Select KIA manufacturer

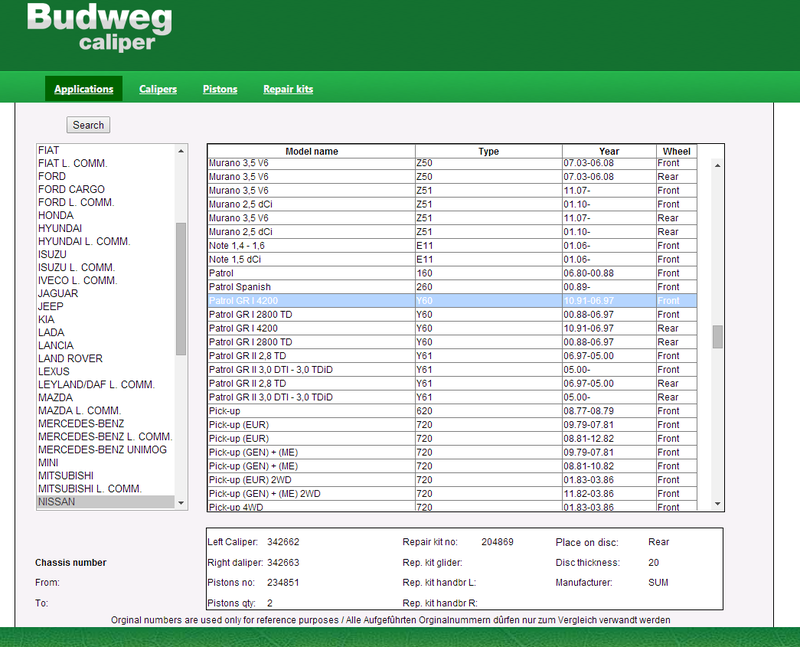coord(106,319)
